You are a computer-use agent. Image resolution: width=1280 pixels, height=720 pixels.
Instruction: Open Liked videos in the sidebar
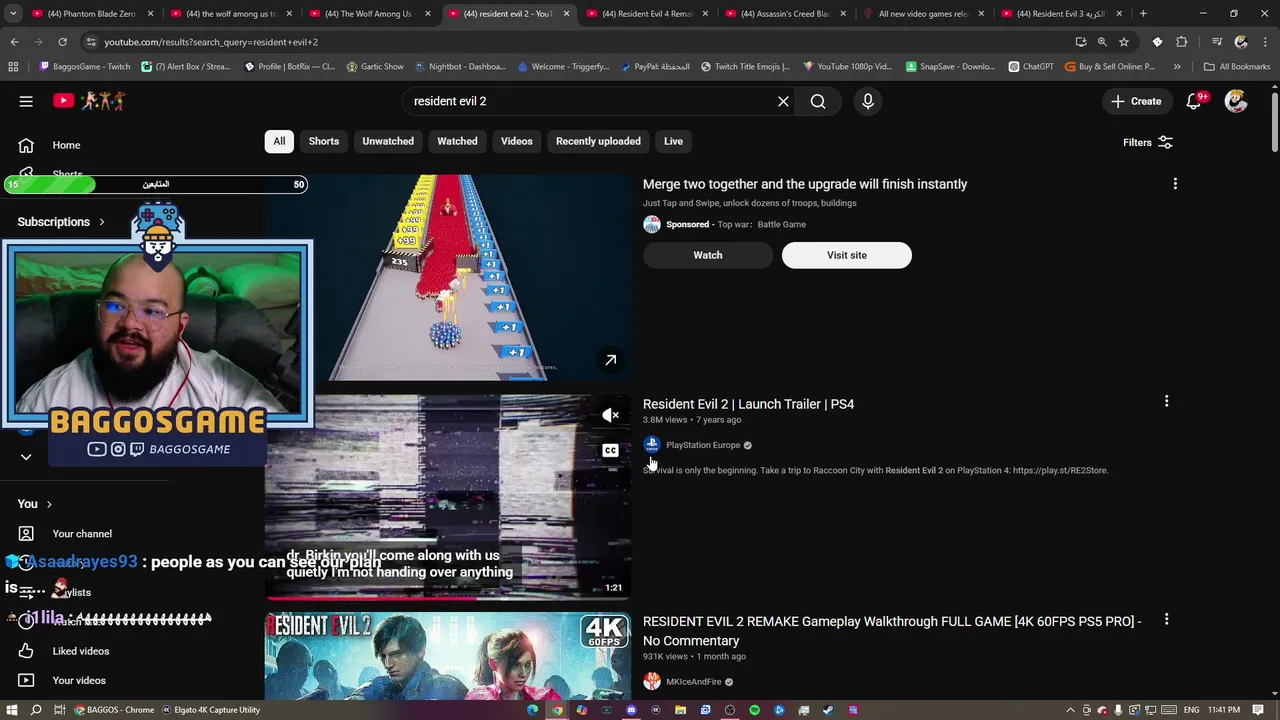point(81,651)
